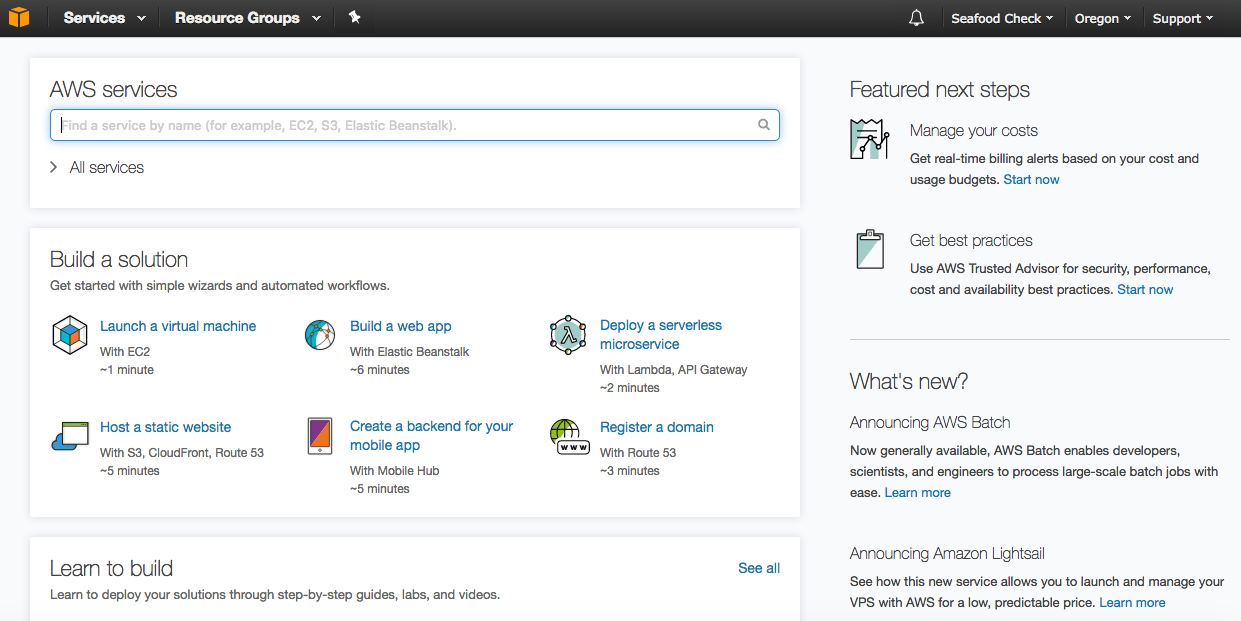This screenshot has height=621, width=1241.
Task: Click the 'Manage your costs' heading
Action: click(974, 130)
